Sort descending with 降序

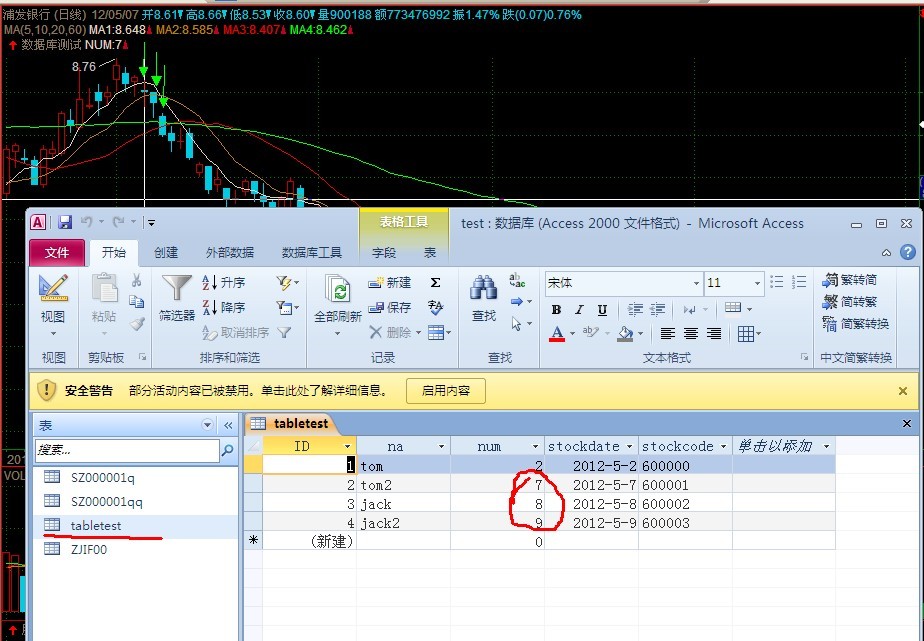pos(223,307)
